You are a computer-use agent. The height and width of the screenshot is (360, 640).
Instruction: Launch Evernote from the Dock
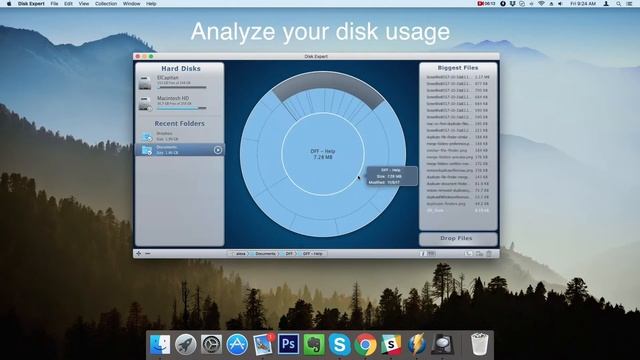(x=314, y=344)
